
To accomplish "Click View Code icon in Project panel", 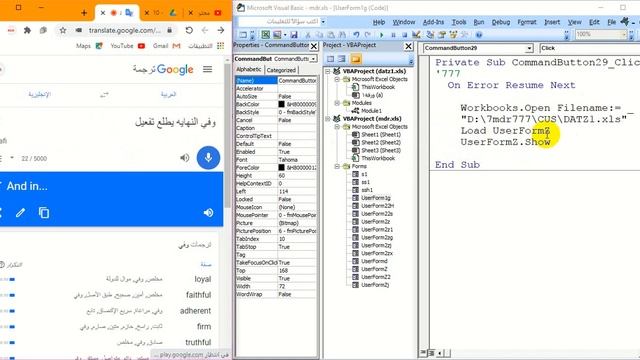I will point(331,59).
